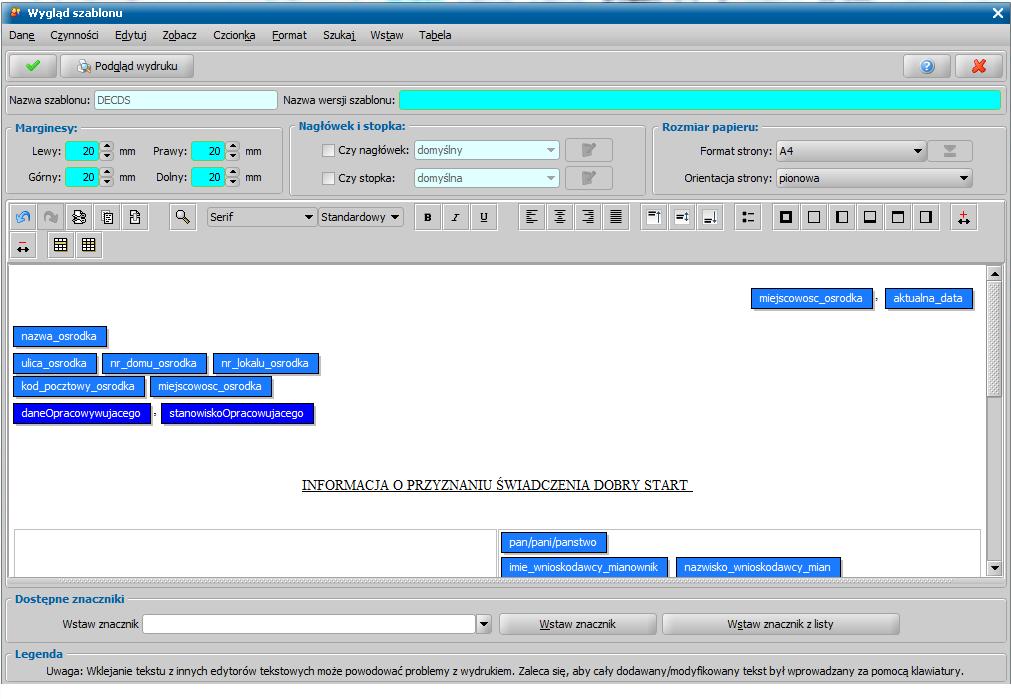This screenshot has height=699, width=1011.
Task: Click Wstaw znacznik z listy button
Action: tap(781, 624)
